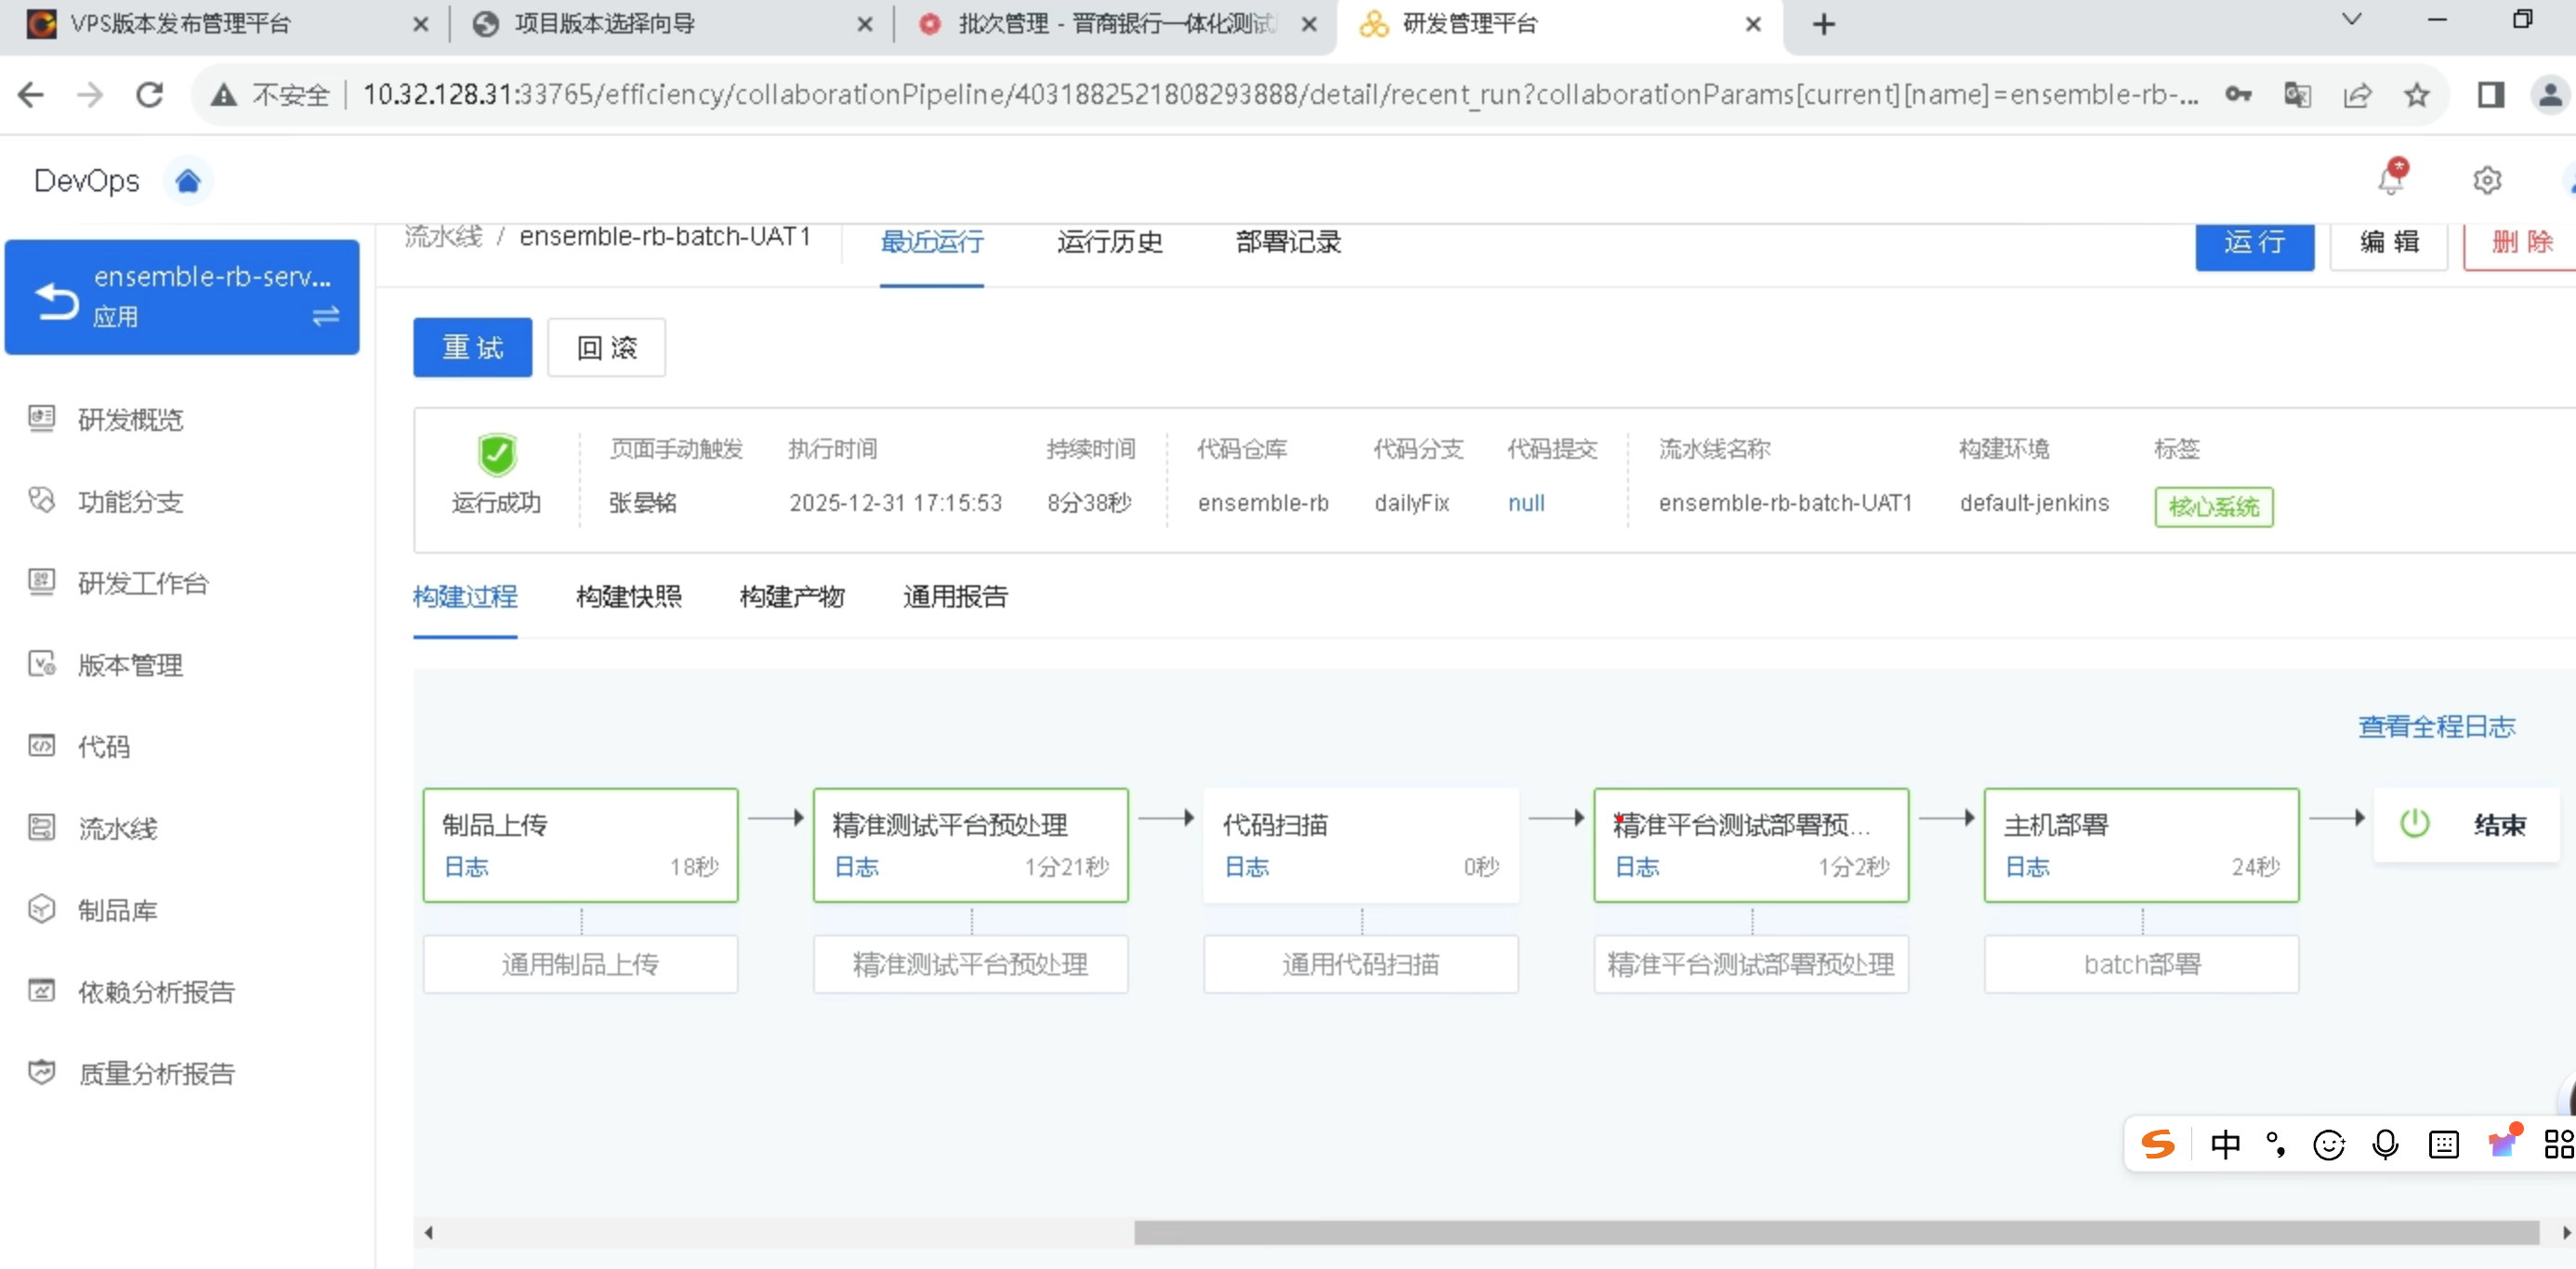Select the 构建快照 tab
The image size is (2576, 1269).
pyautogui.click(x=629, y=597)
